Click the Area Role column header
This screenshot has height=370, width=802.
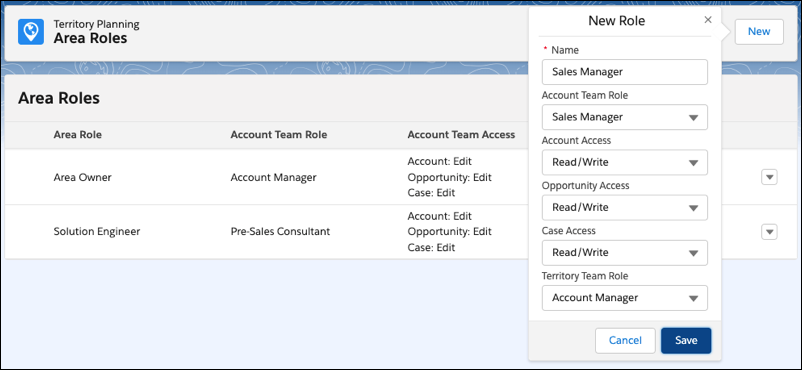point(77,135)
